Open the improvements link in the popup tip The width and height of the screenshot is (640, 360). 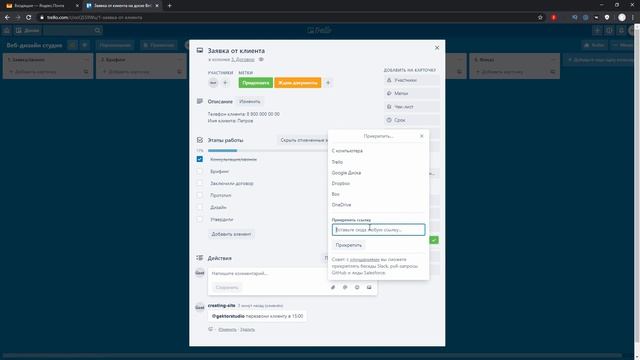[x=364, y=260]
